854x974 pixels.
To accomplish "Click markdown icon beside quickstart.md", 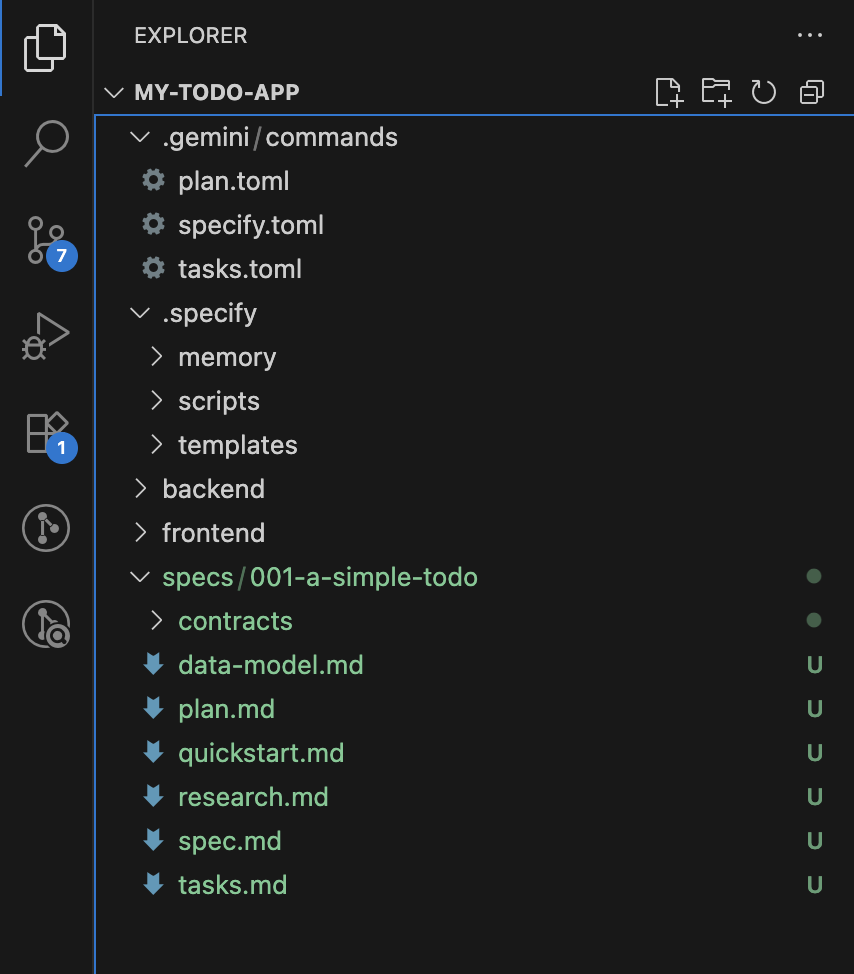I will tap(153, 753).
